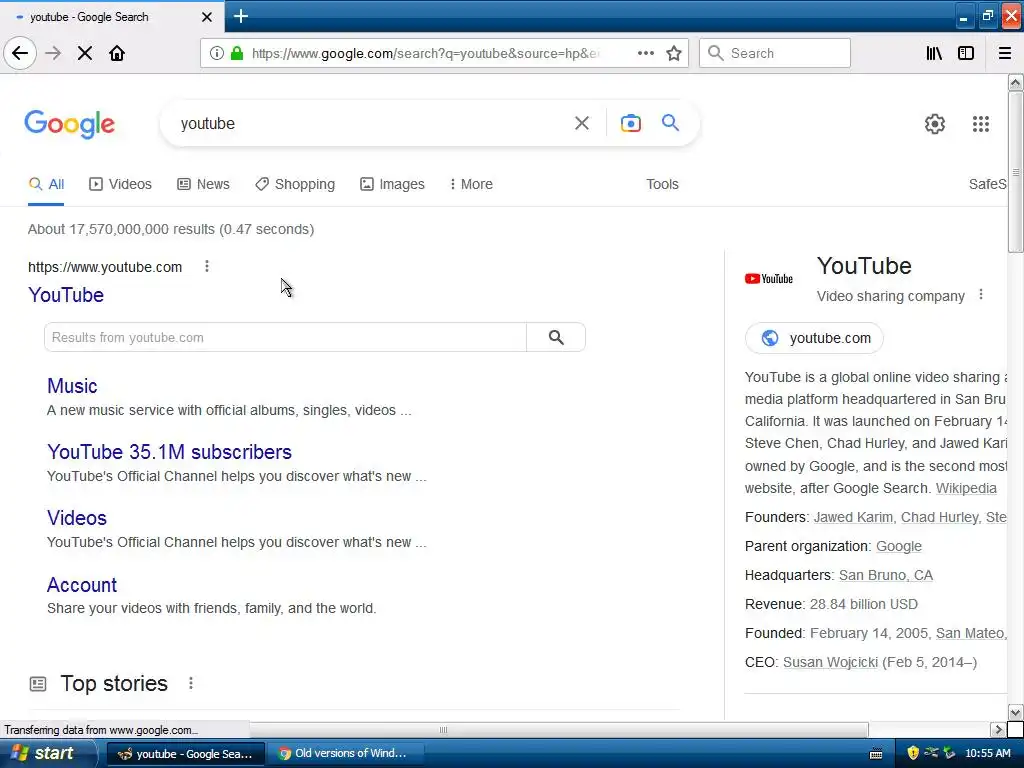Switch to the Shopping tab
Viewport: 1024px width, 768px height.
(295, 184)
